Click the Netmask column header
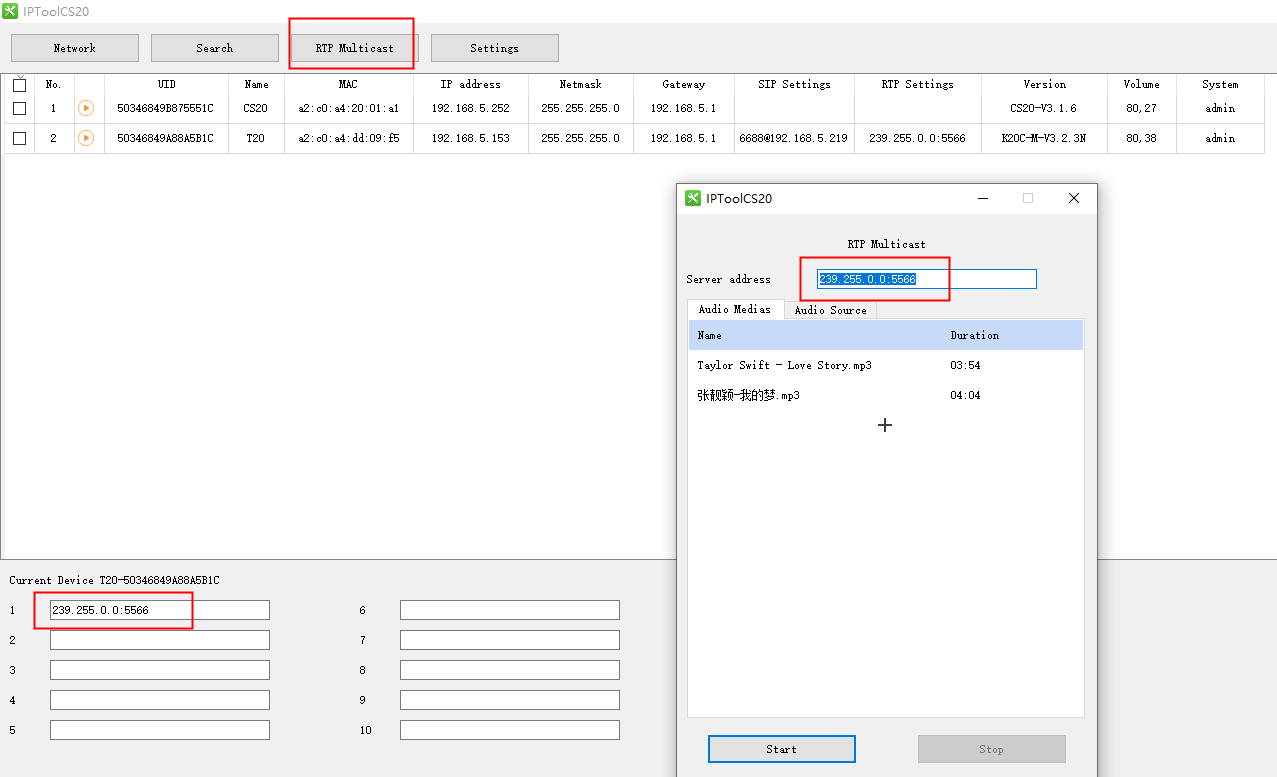Screen dimensions: 1277x777 580,85
